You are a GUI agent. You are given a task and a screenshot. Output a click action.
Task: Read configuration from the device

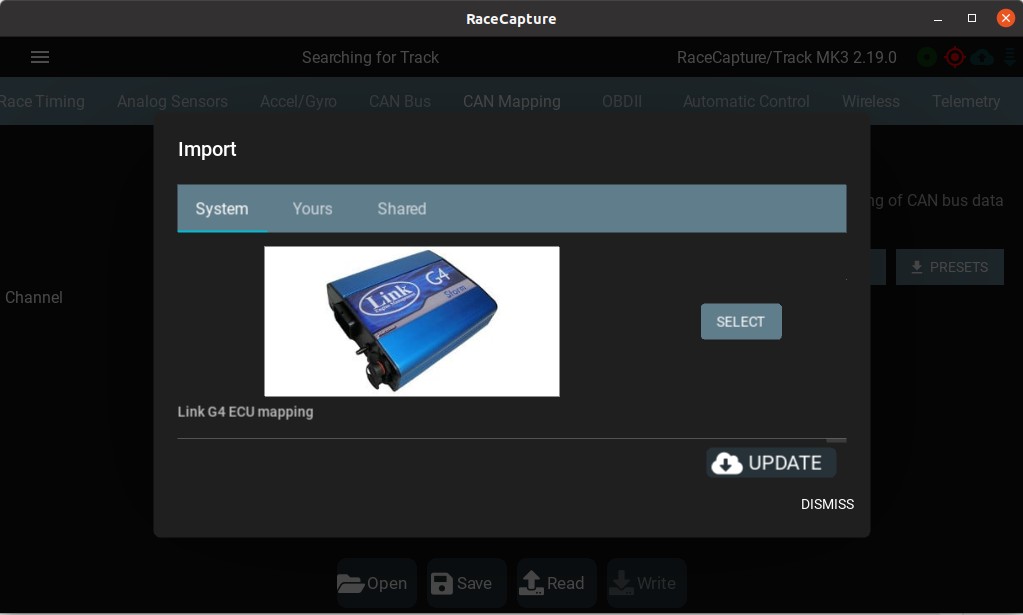(557, 583)
